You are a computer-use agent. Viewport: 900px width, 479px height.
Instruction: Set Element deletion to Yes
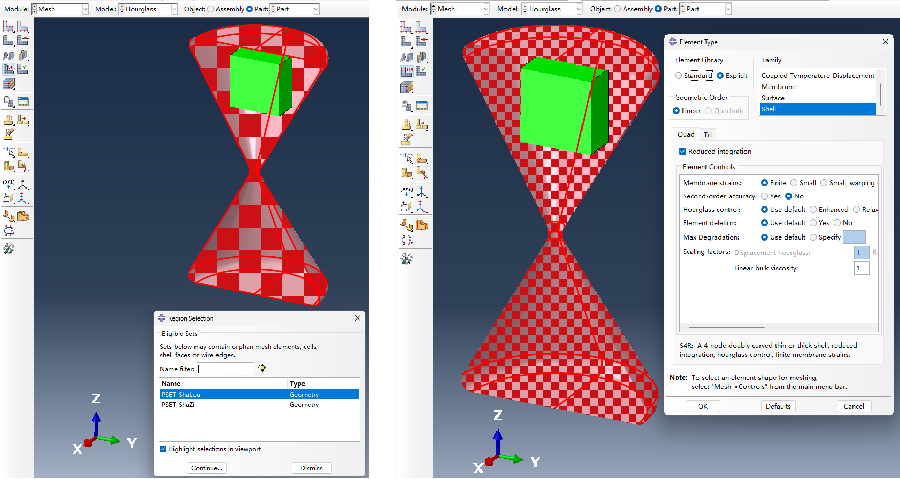pyautogui.click(x=813, y=223)
